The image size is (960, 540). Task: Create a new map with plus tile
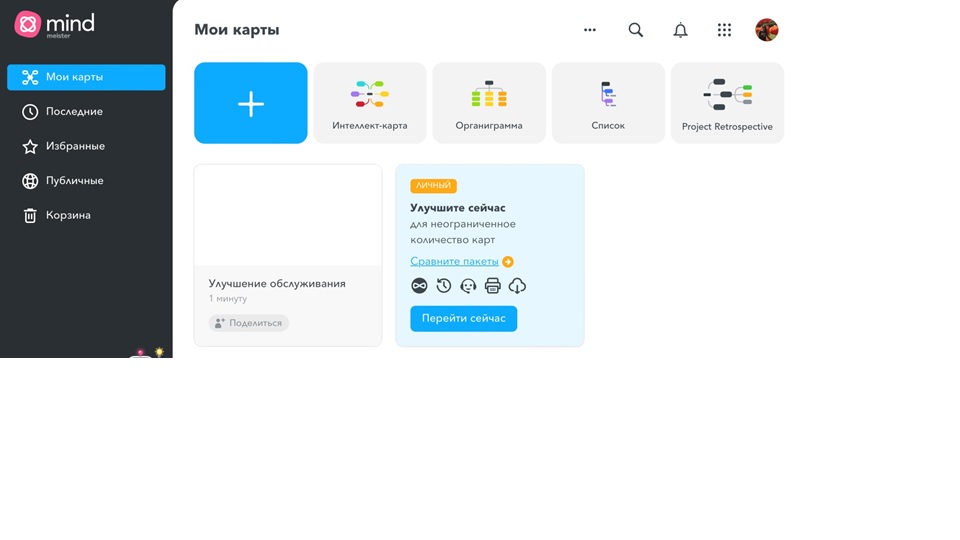tap(251, 103)
